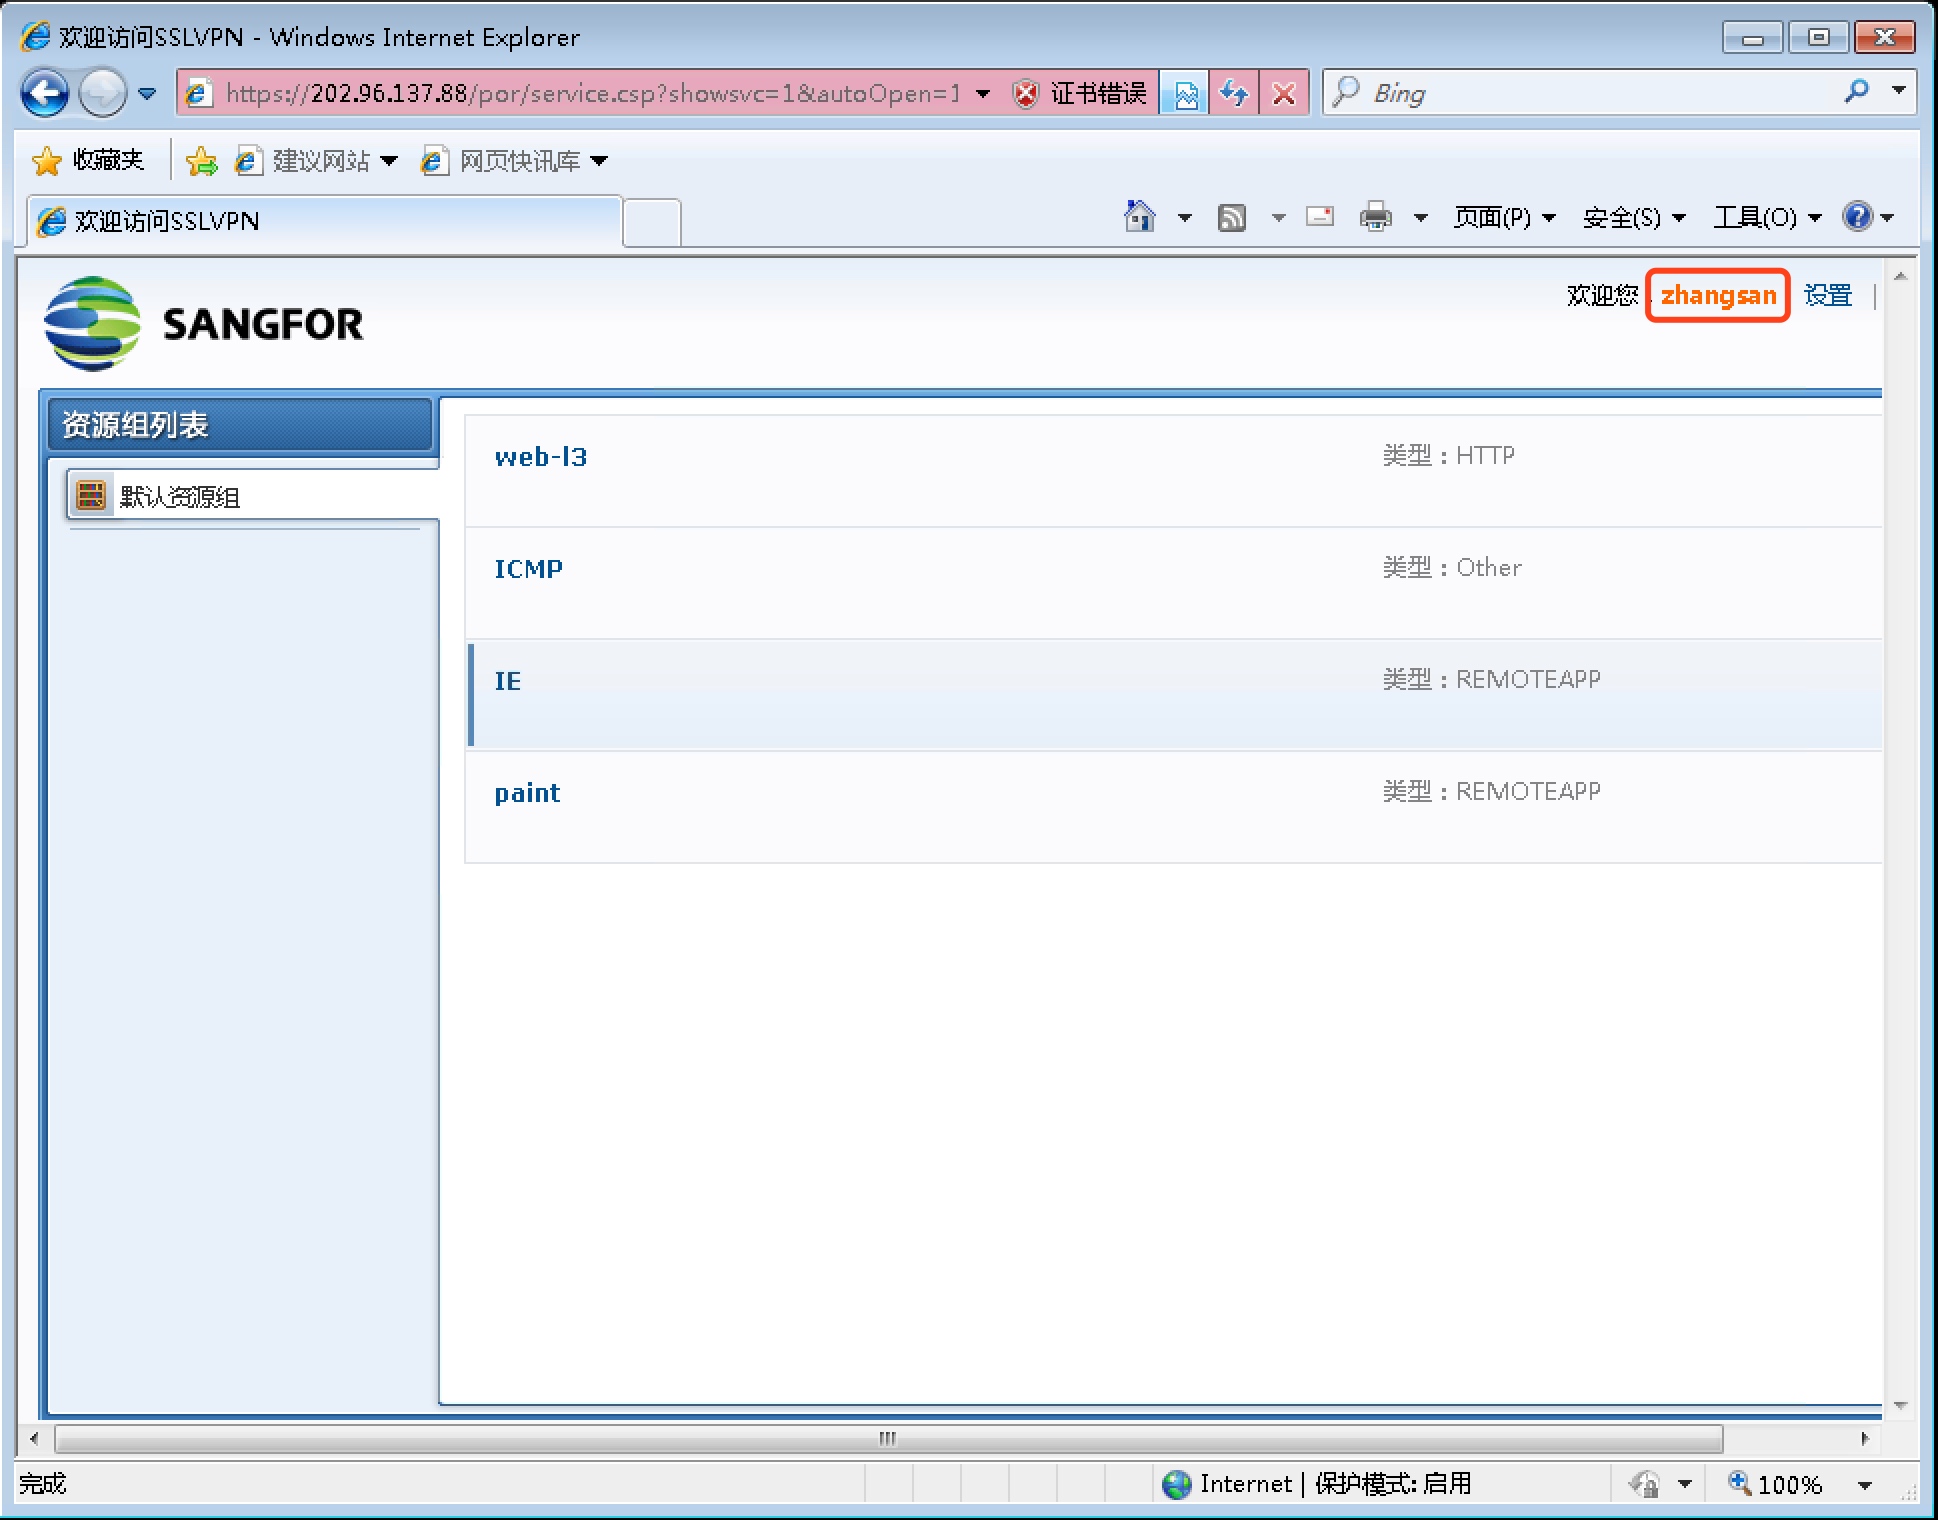Click the refresh page icon
The height and width of the screenshot is (1520, 1938).
pyautogui.click(x=1234, y=94)
